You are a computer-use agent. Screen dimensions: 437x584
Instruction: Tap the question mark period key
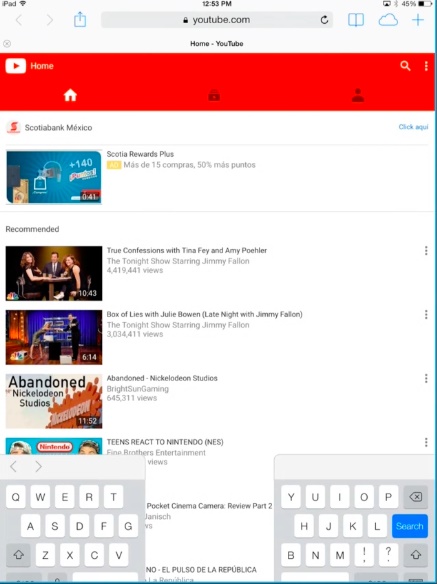(389, 555)
